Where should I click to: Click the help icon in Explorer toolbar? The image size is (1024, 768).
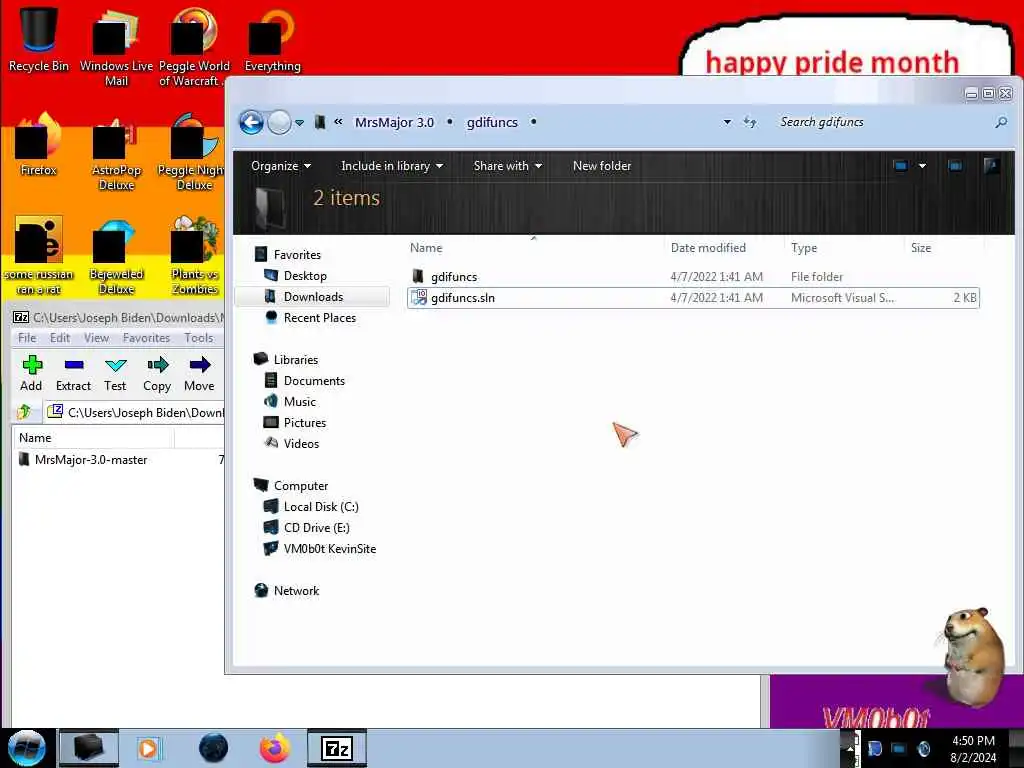[x=991, y=166]
